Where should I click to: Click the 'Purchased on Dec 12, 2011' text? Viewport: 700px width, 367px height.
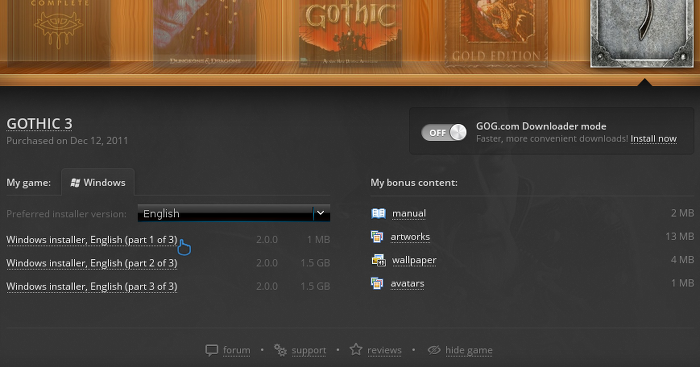pyautogui.click(x=67, y=141)
